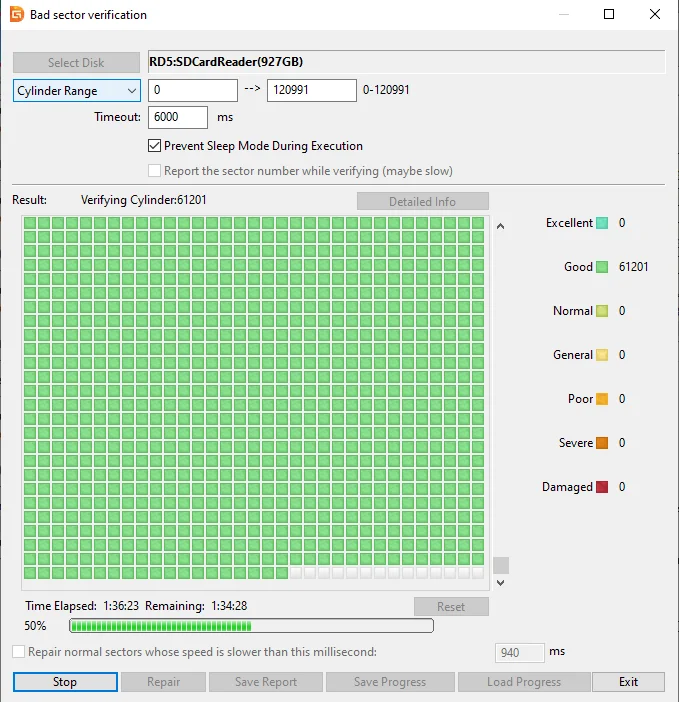The image size is (679, 702).
Task: Click the Normal color swatch
Action: pyautogui.click(x=602, y=311)
